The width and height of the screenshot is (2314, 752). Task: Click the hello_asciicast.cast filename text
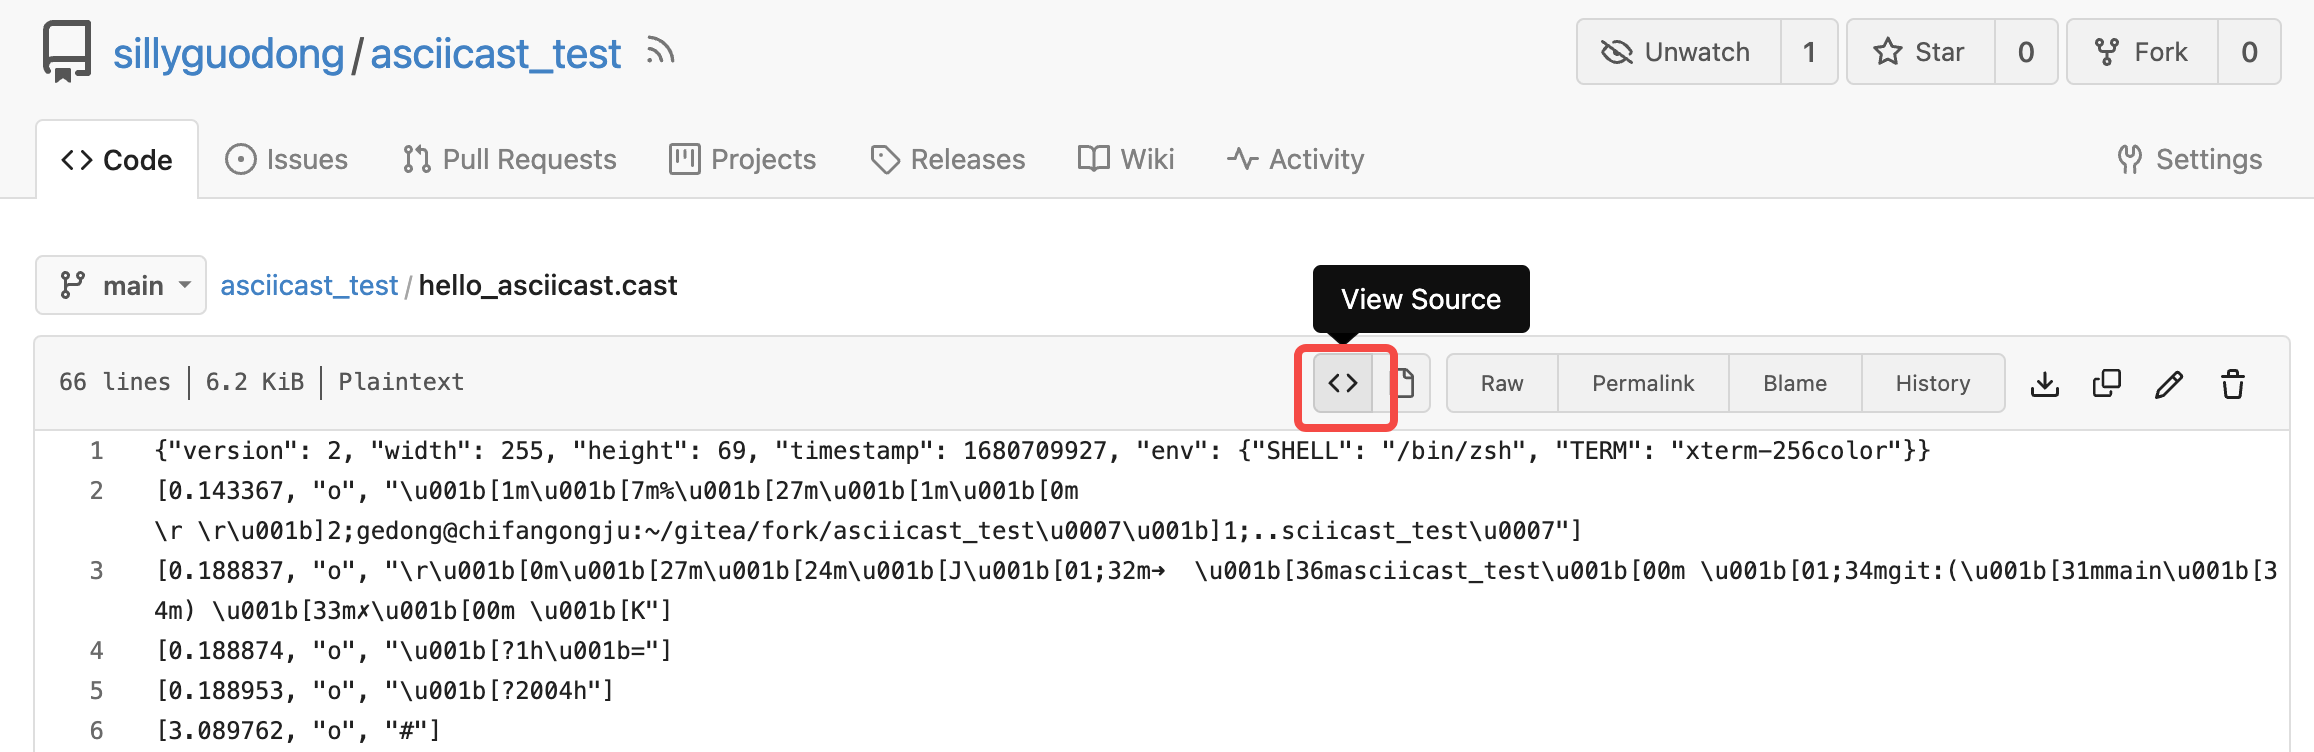(x=548, y=286)
